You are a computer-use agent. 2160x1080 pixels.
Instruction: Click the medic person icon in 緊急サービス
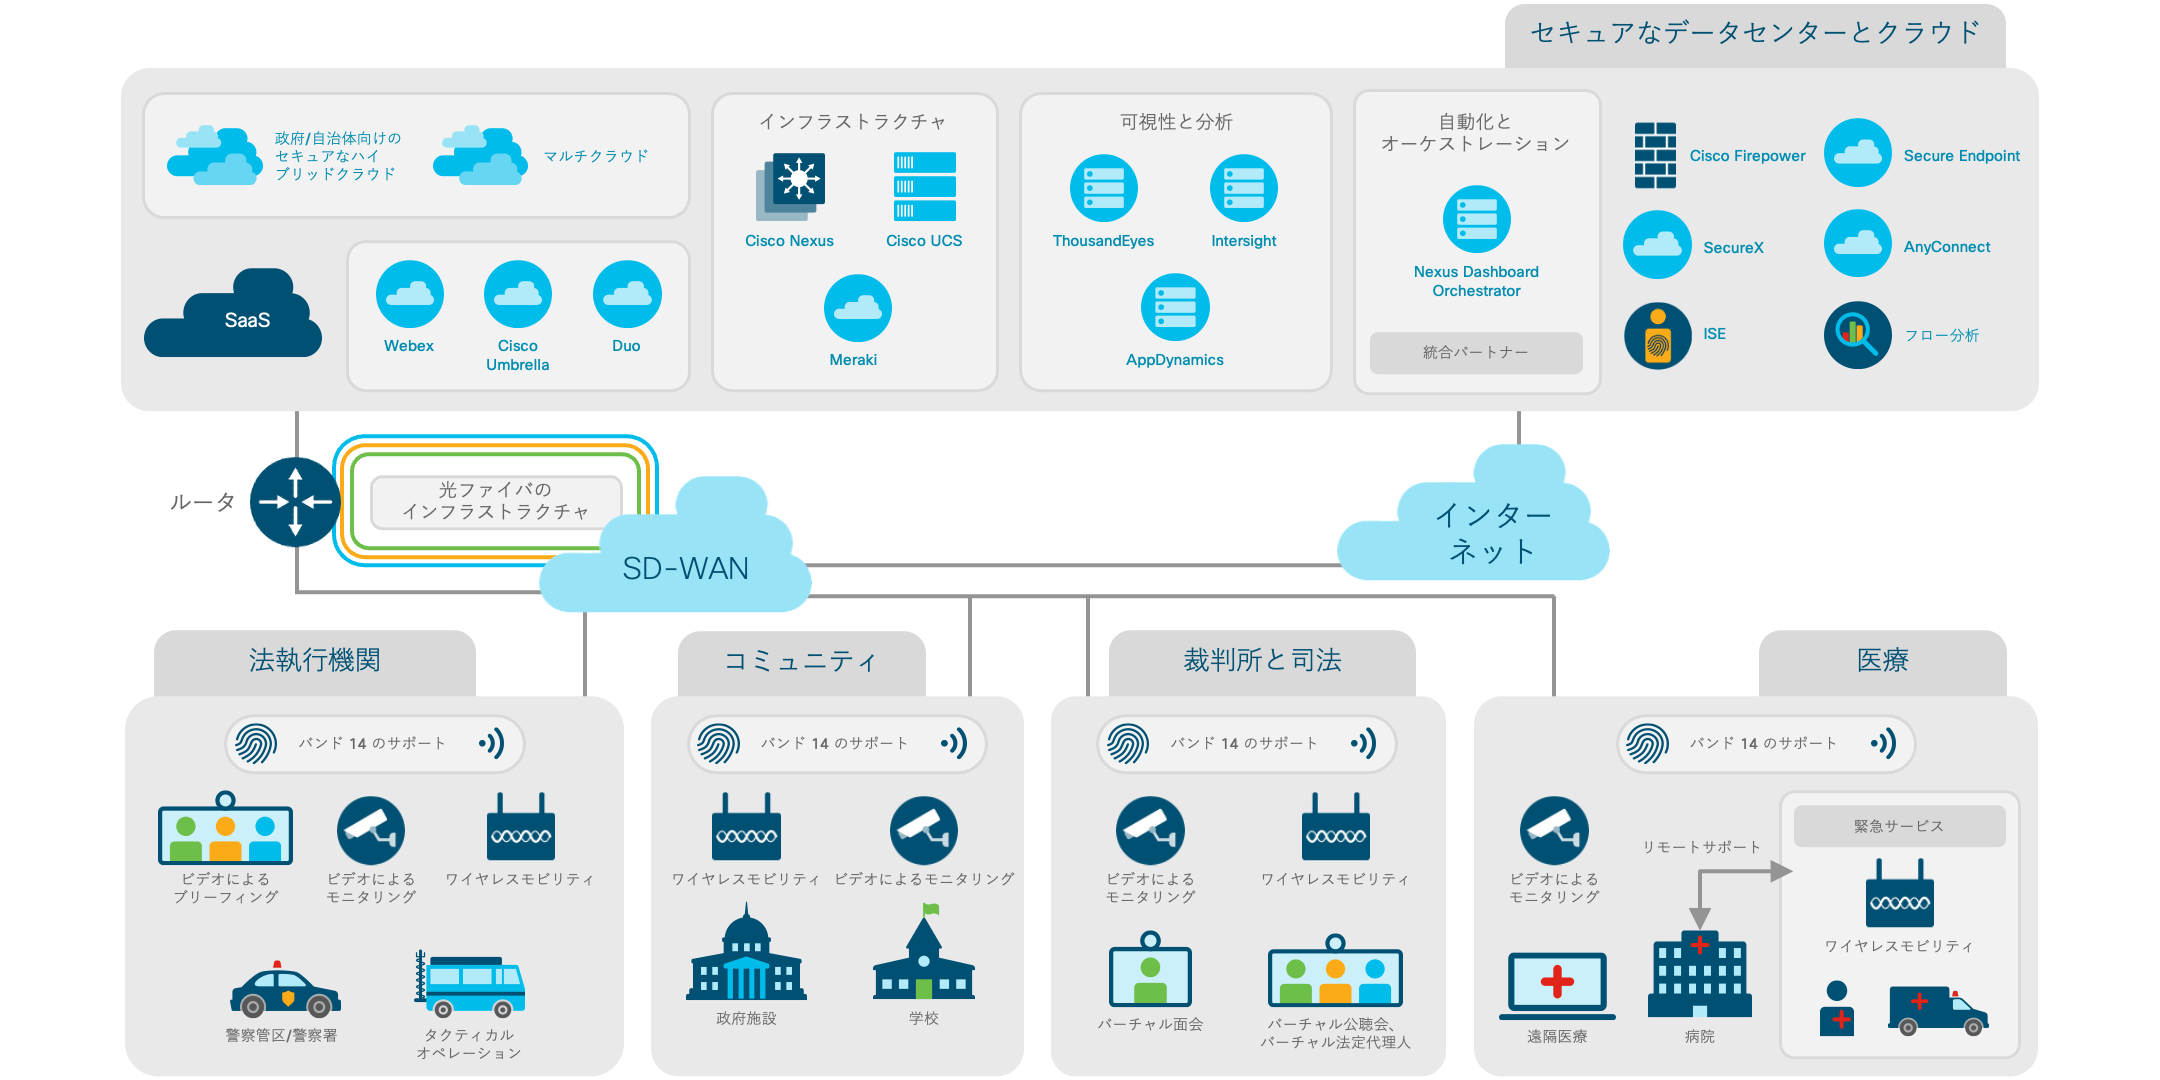[x=1837, y=1008]
